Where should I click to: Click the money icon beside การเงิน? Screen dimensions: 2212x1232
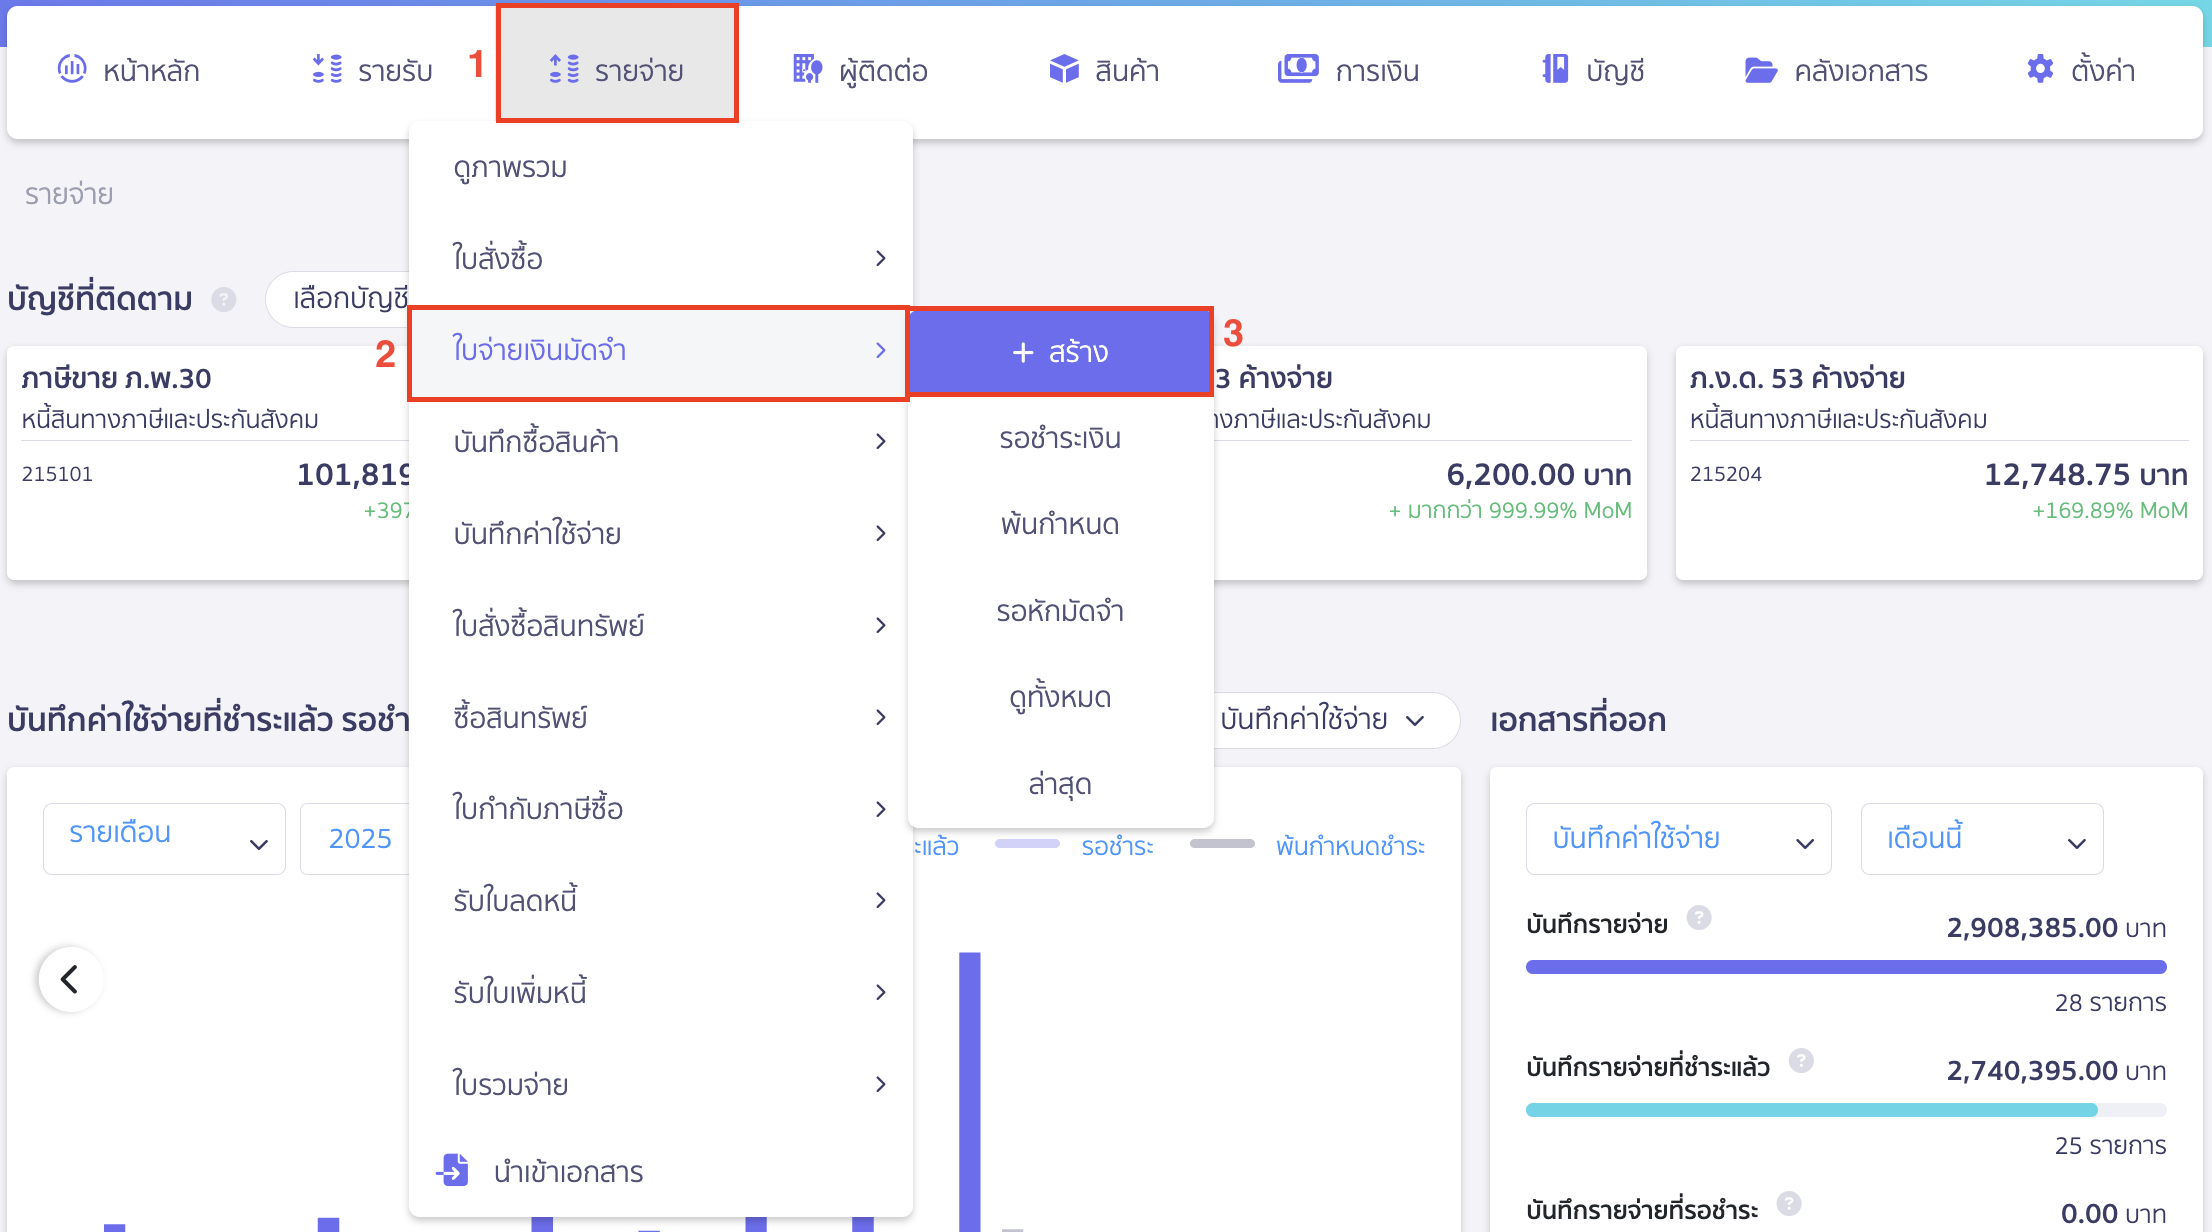coord(1298,69)
